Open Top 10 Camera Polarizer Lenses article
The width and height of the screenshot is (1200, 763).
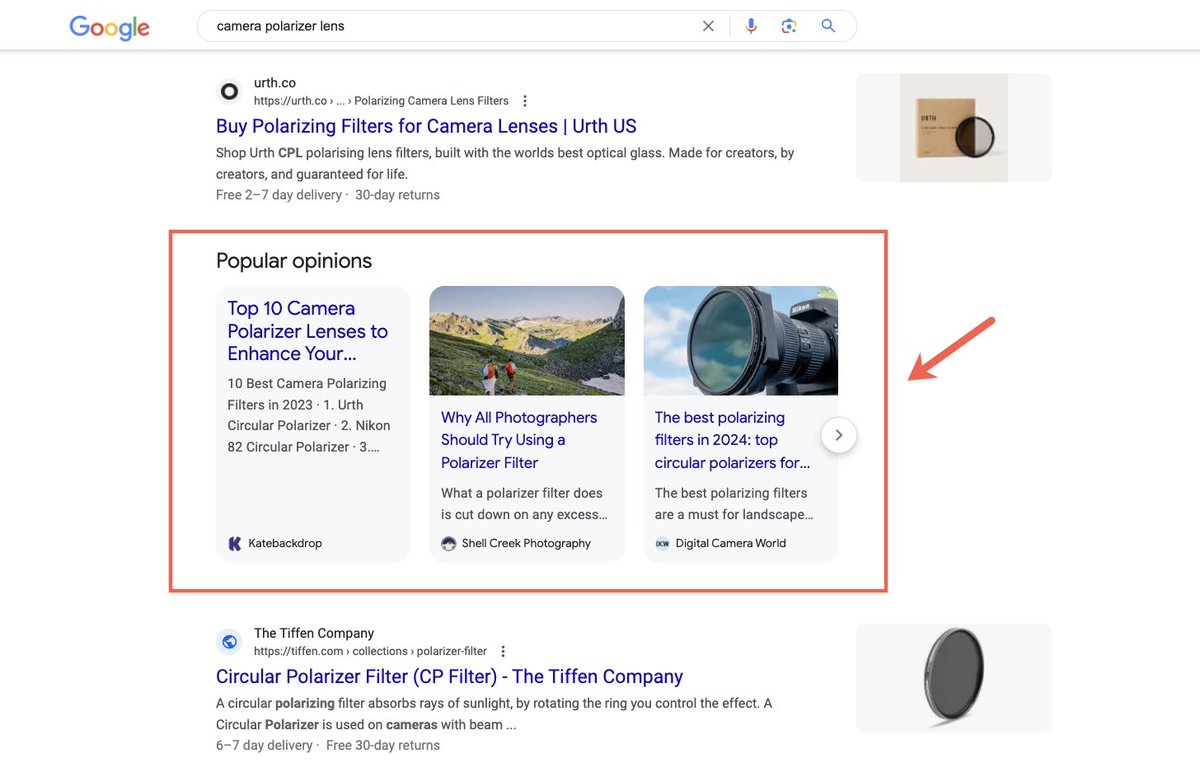(x=308, y=331)
